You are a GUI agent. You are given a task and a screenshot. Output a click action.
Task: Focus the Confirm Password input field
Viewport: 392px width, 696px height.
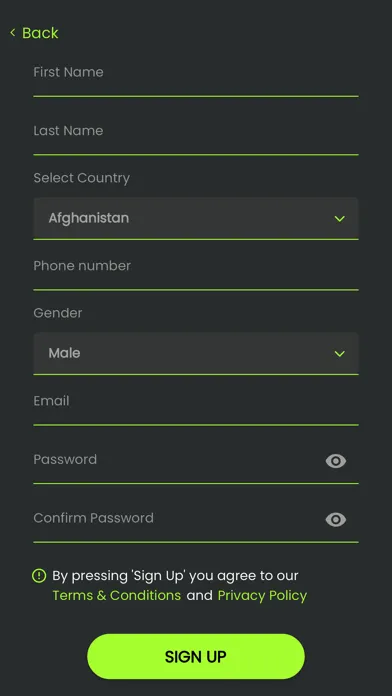coord(178,525)
